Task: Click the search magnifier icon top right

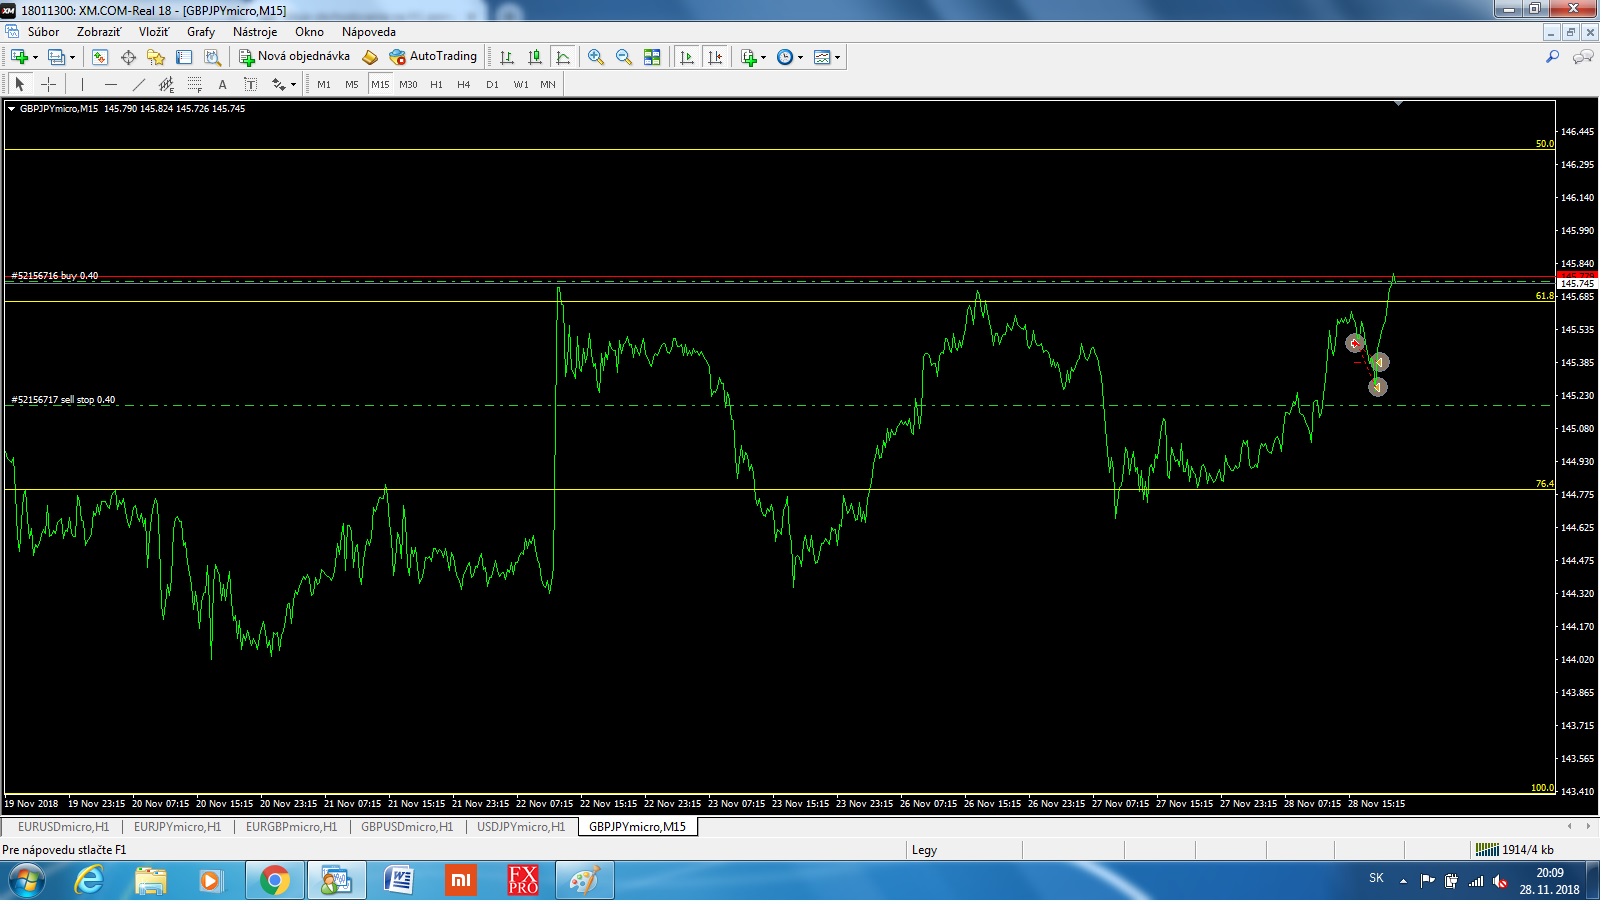Action: (x=1553, y=57)
